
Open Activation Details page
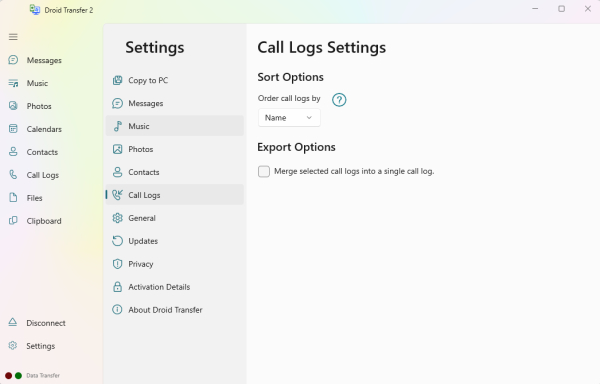(174, 287)
